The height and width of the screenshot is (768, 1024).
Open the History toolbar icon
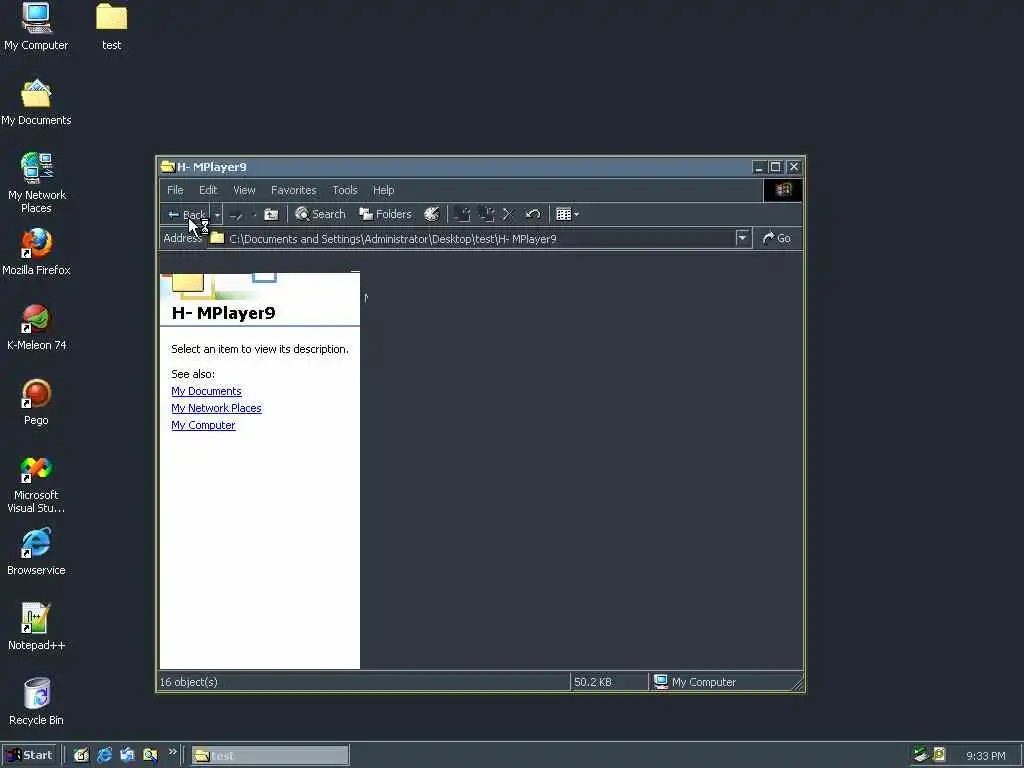coord(432,214)
